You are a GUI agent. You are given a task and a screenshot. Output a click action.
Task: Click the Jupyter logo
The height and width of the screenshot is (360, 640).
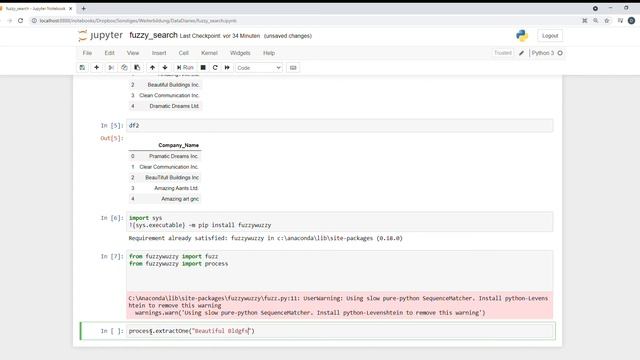(100, 36)
